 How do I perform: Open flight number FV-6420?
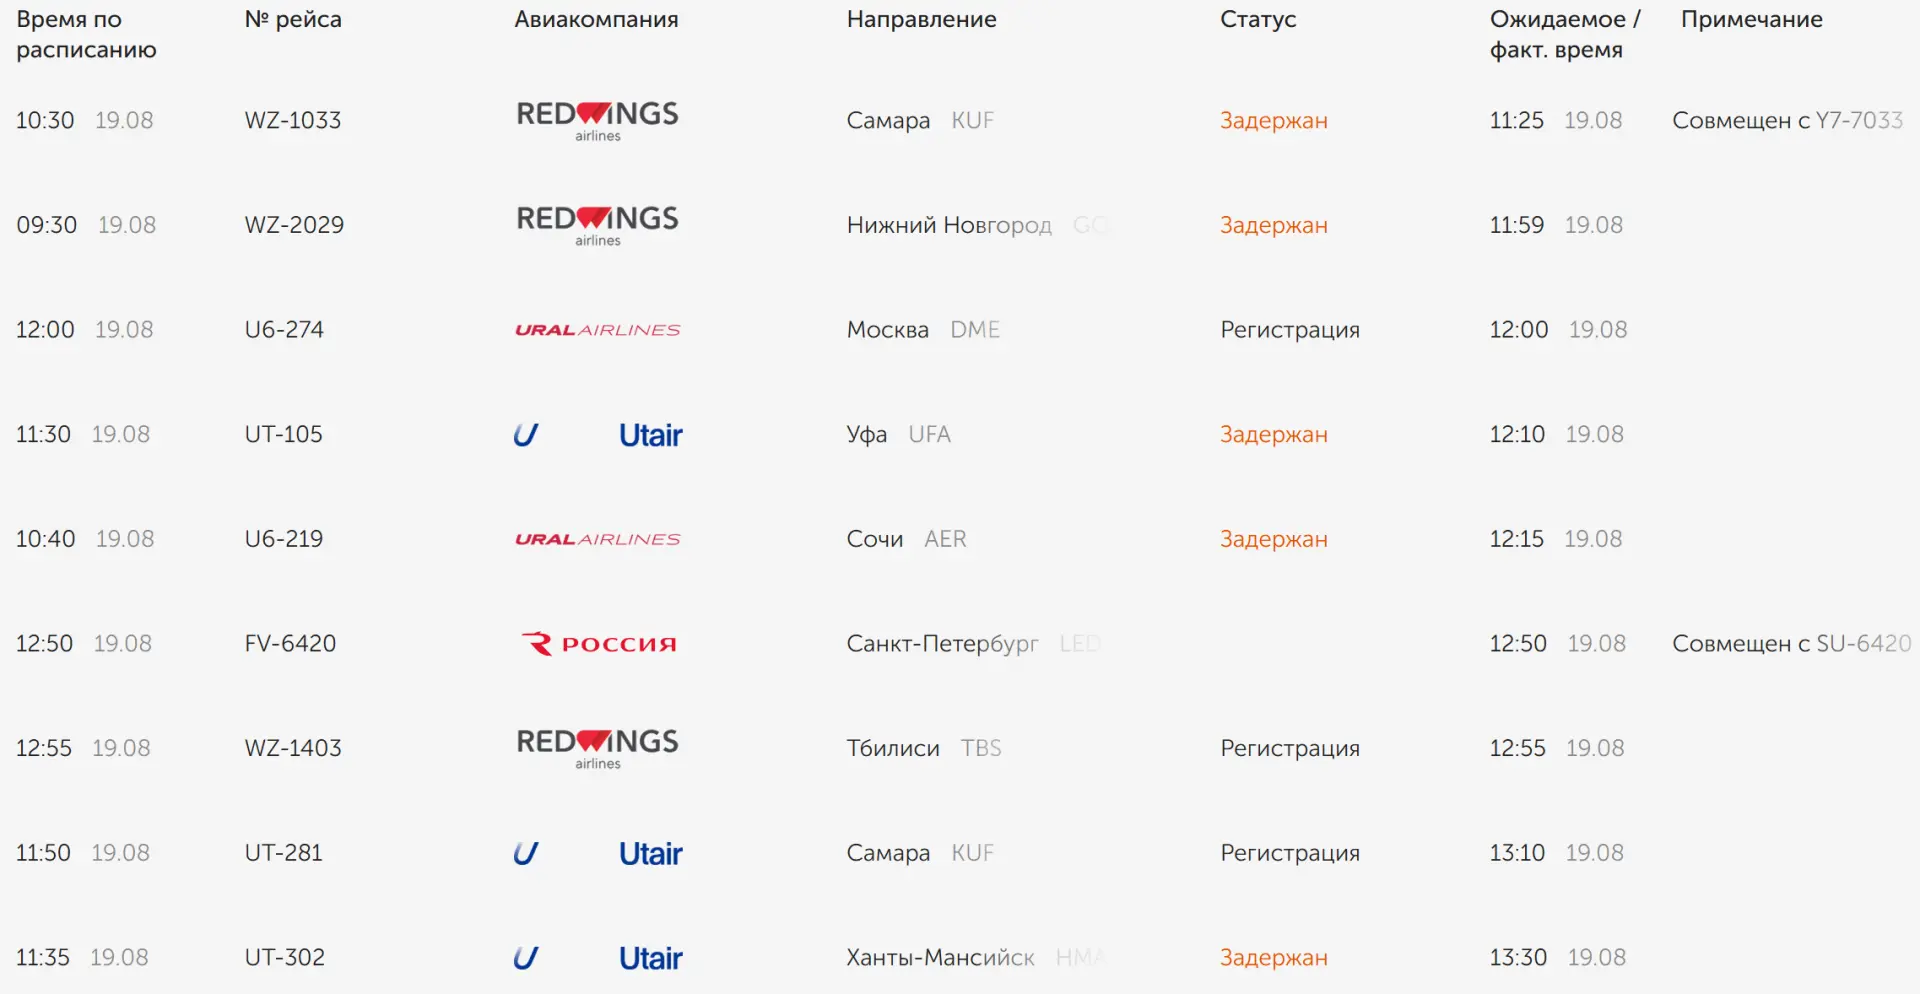290,643
